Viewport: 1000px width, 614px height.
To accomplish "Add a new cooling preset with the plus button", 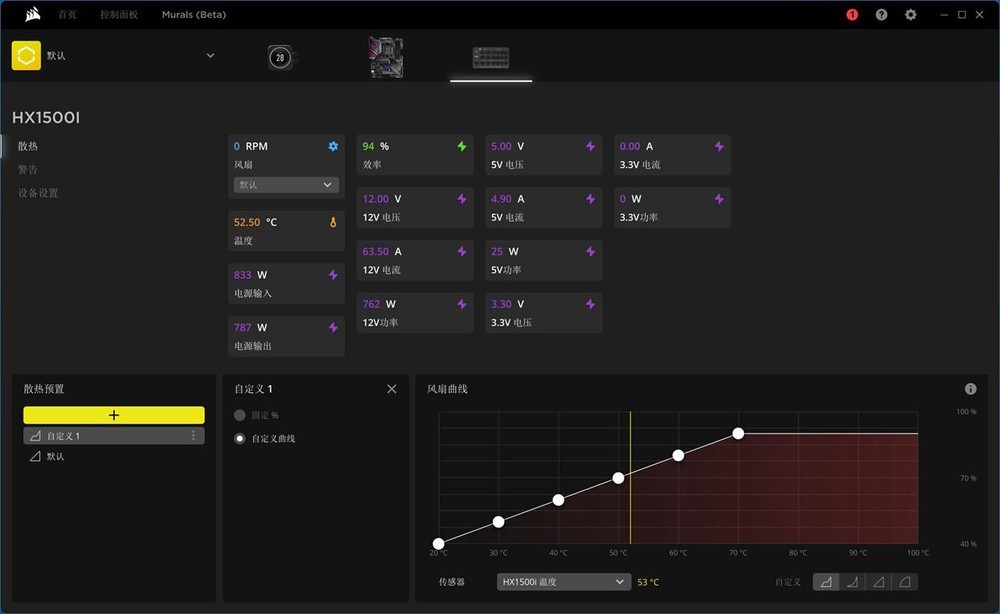I will [x=114, y=415].
